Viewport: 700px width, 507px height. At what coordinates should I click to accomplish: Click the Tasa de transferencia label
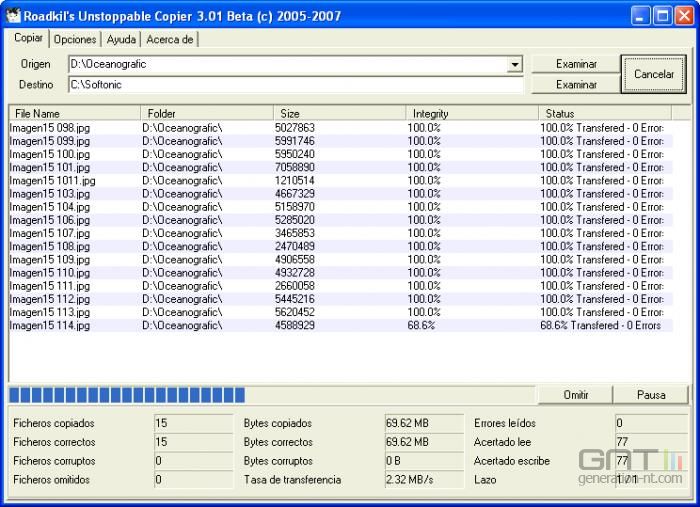(x=292, y=480)
